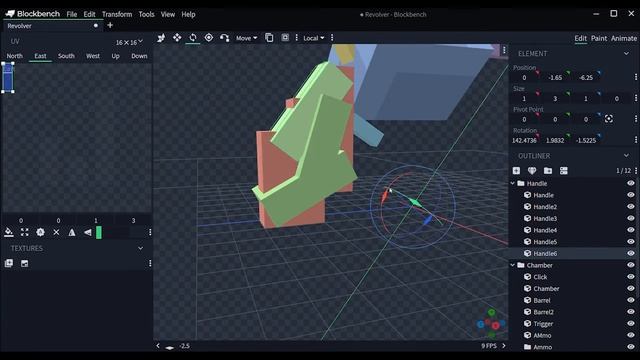Switch to Animate mode tab
Image resolution: width=640 pixels, height=360 pixels.
pyautogui.click(x=624, y=38)
